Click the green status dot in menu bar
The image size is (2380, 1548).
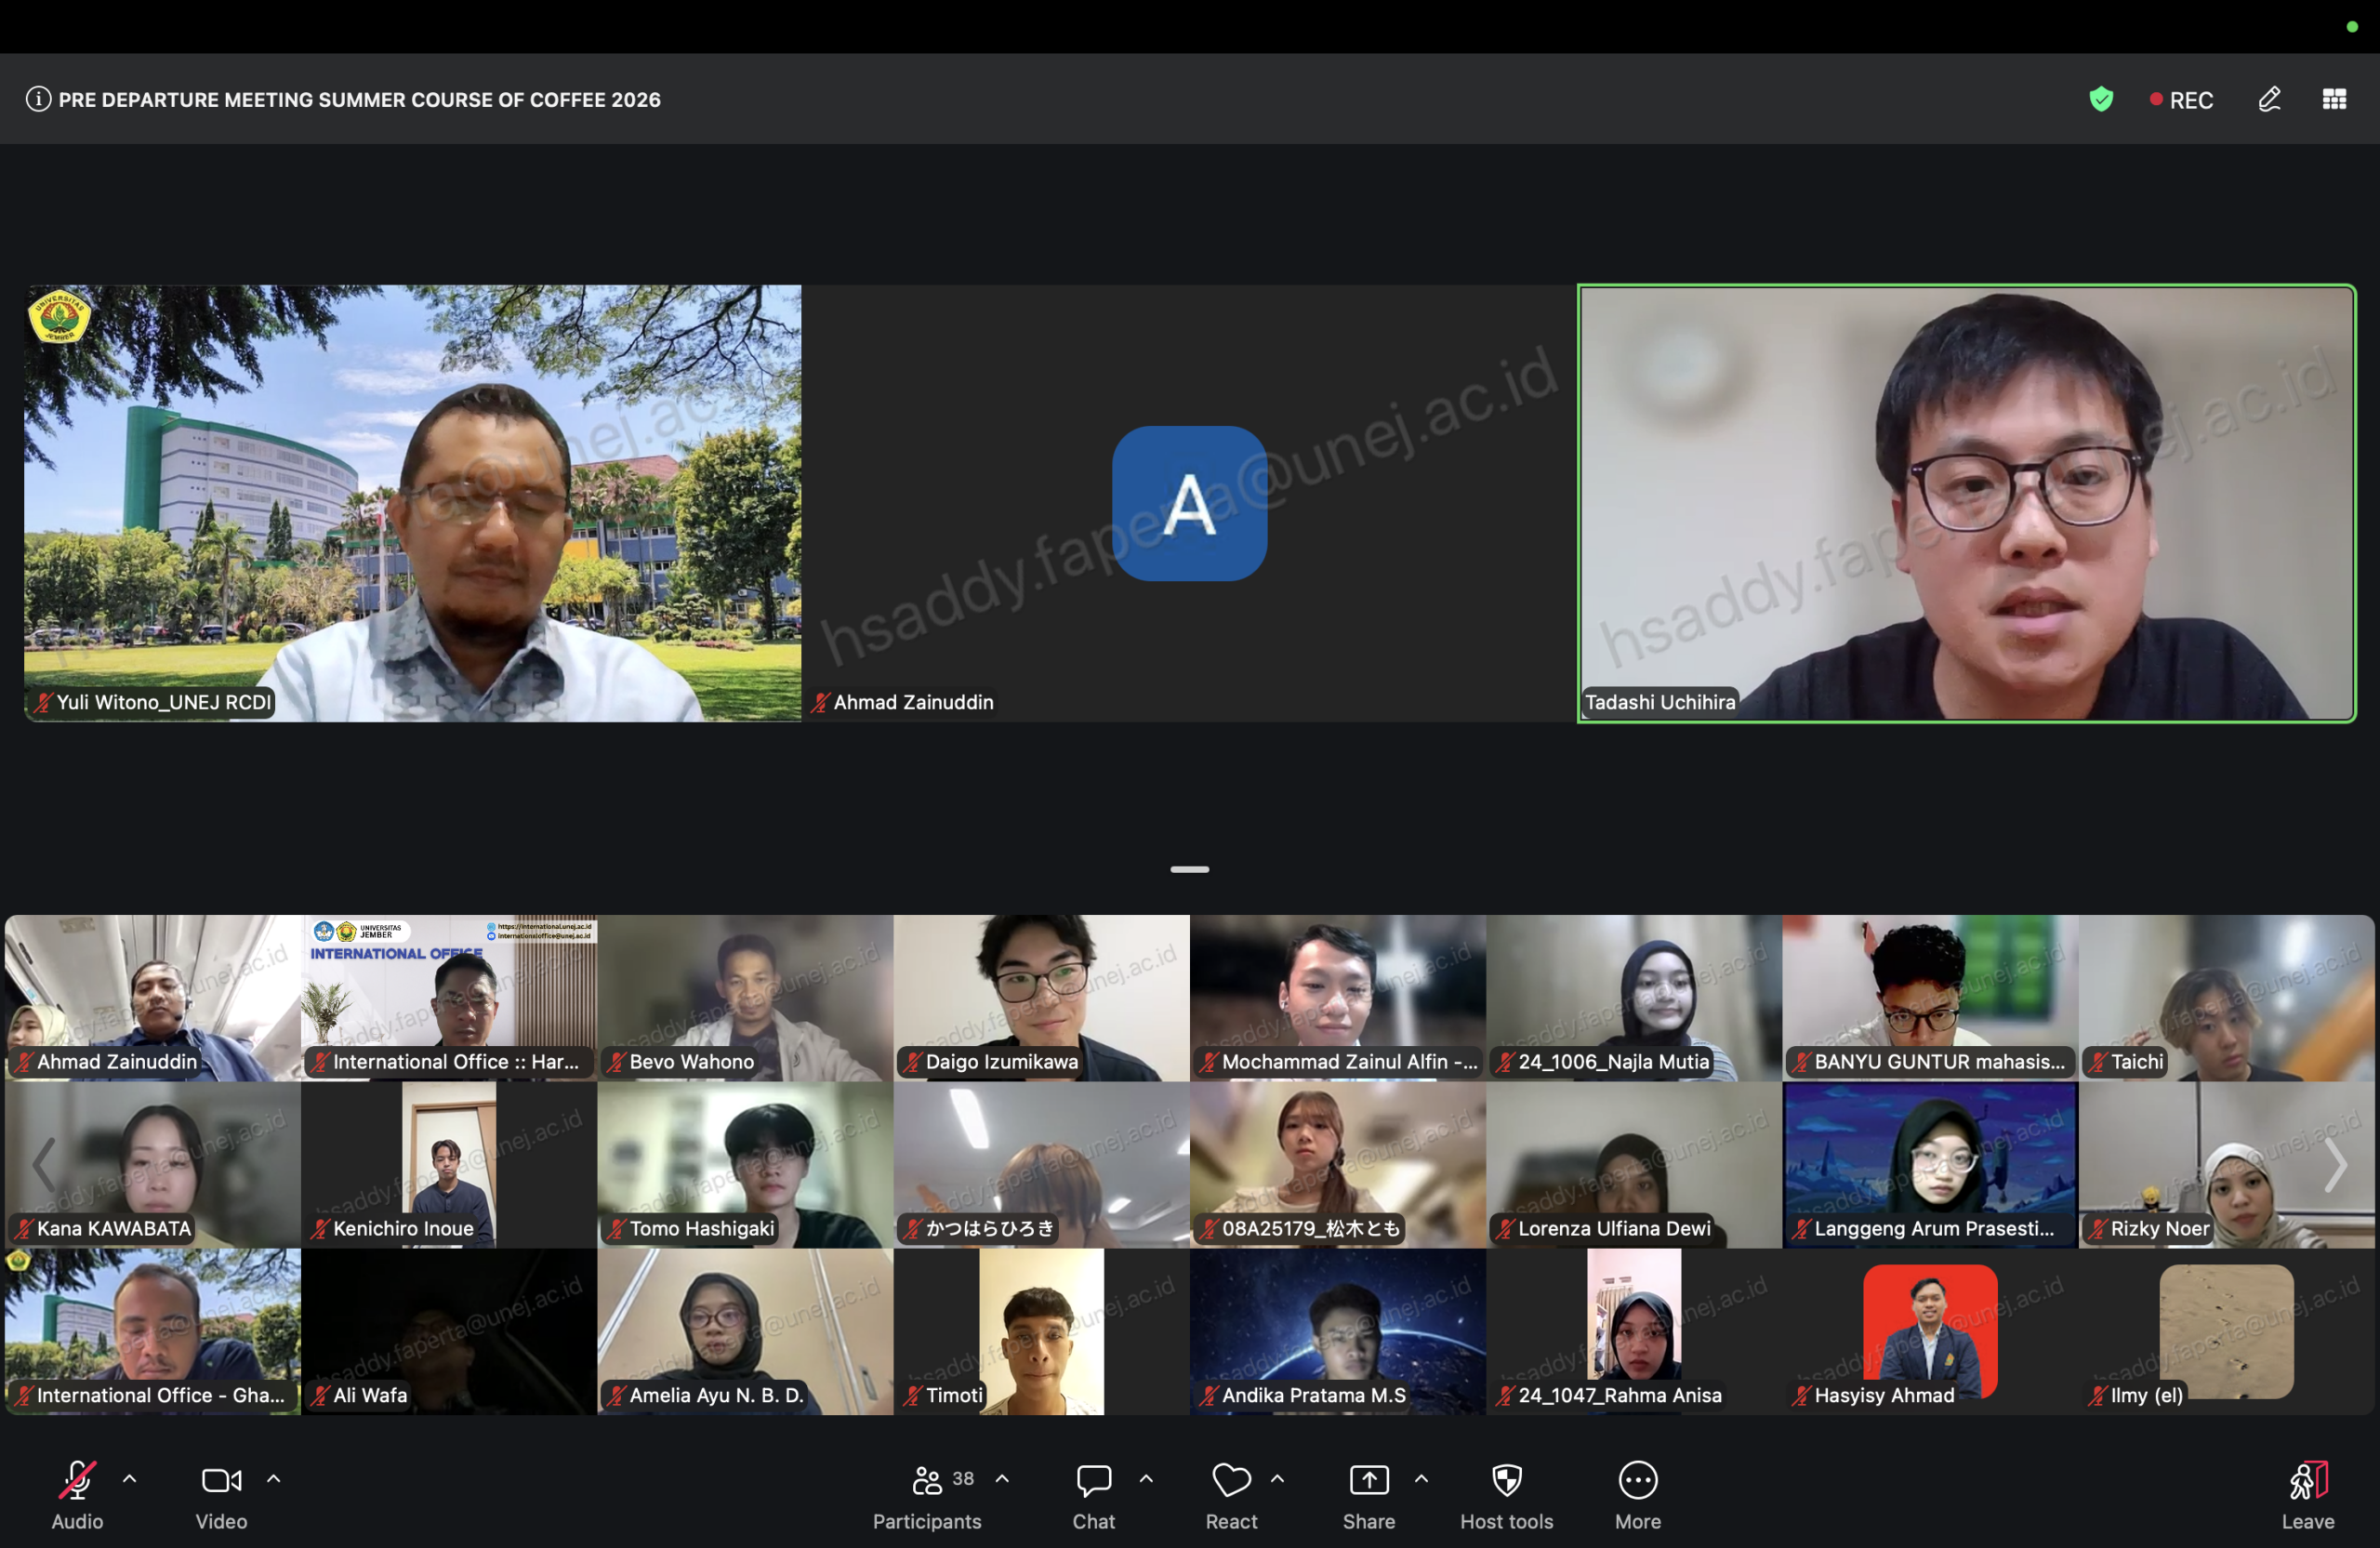pyautogui.click(x=2352, y=26)
